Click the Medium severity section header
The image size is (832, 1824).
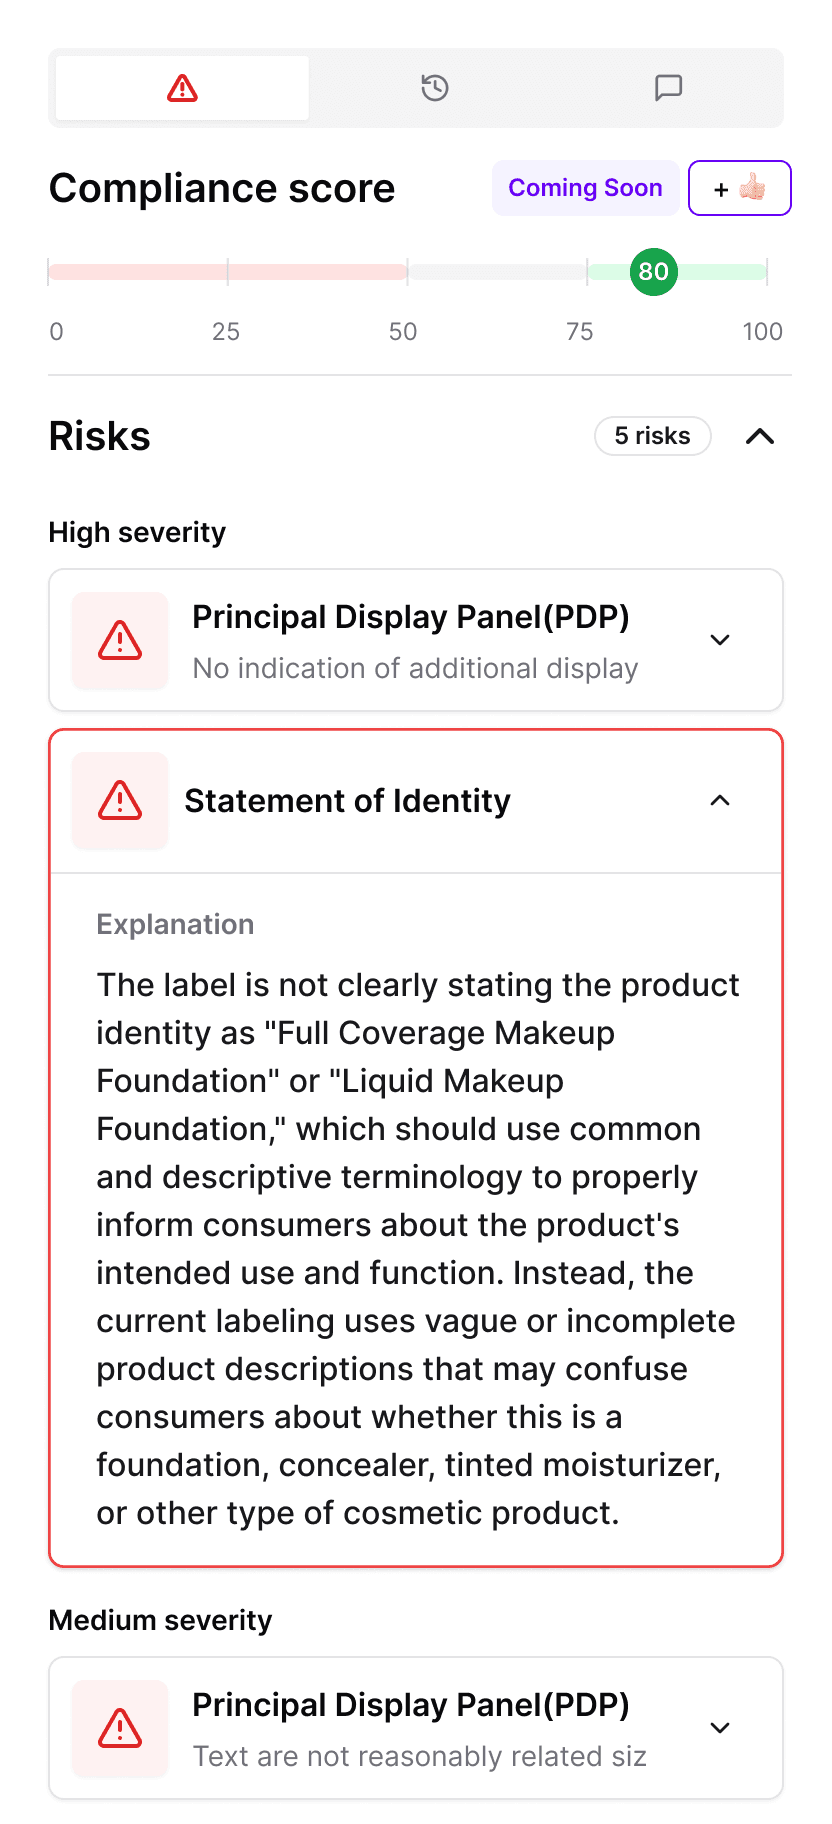(x=160, y=1619)
